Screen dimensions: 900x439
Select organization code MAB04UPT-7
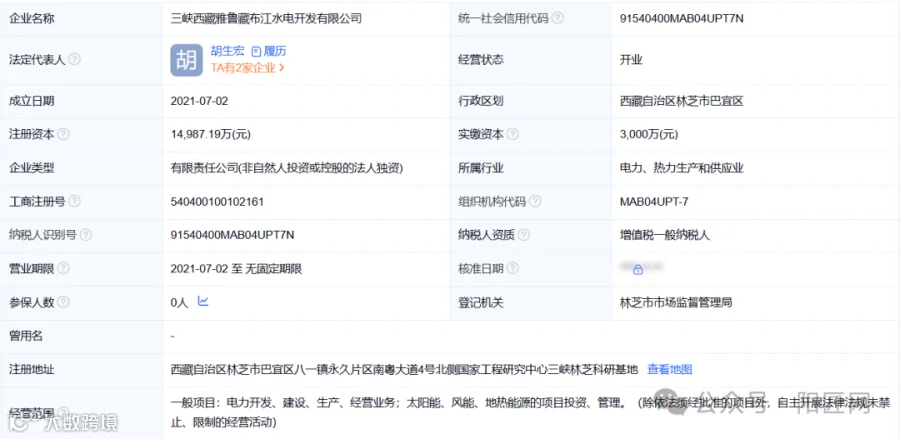(x=654, y=201)
